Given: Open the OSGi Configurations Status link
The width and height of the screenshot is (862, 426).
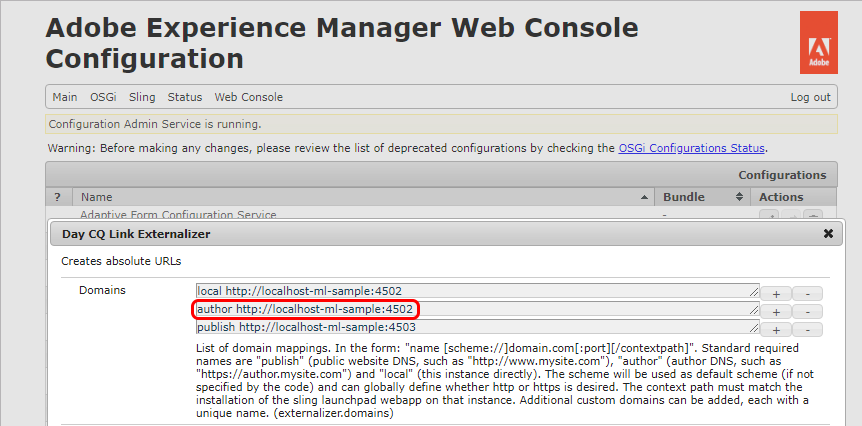Looking at the screenshot, I should [691, 148].
